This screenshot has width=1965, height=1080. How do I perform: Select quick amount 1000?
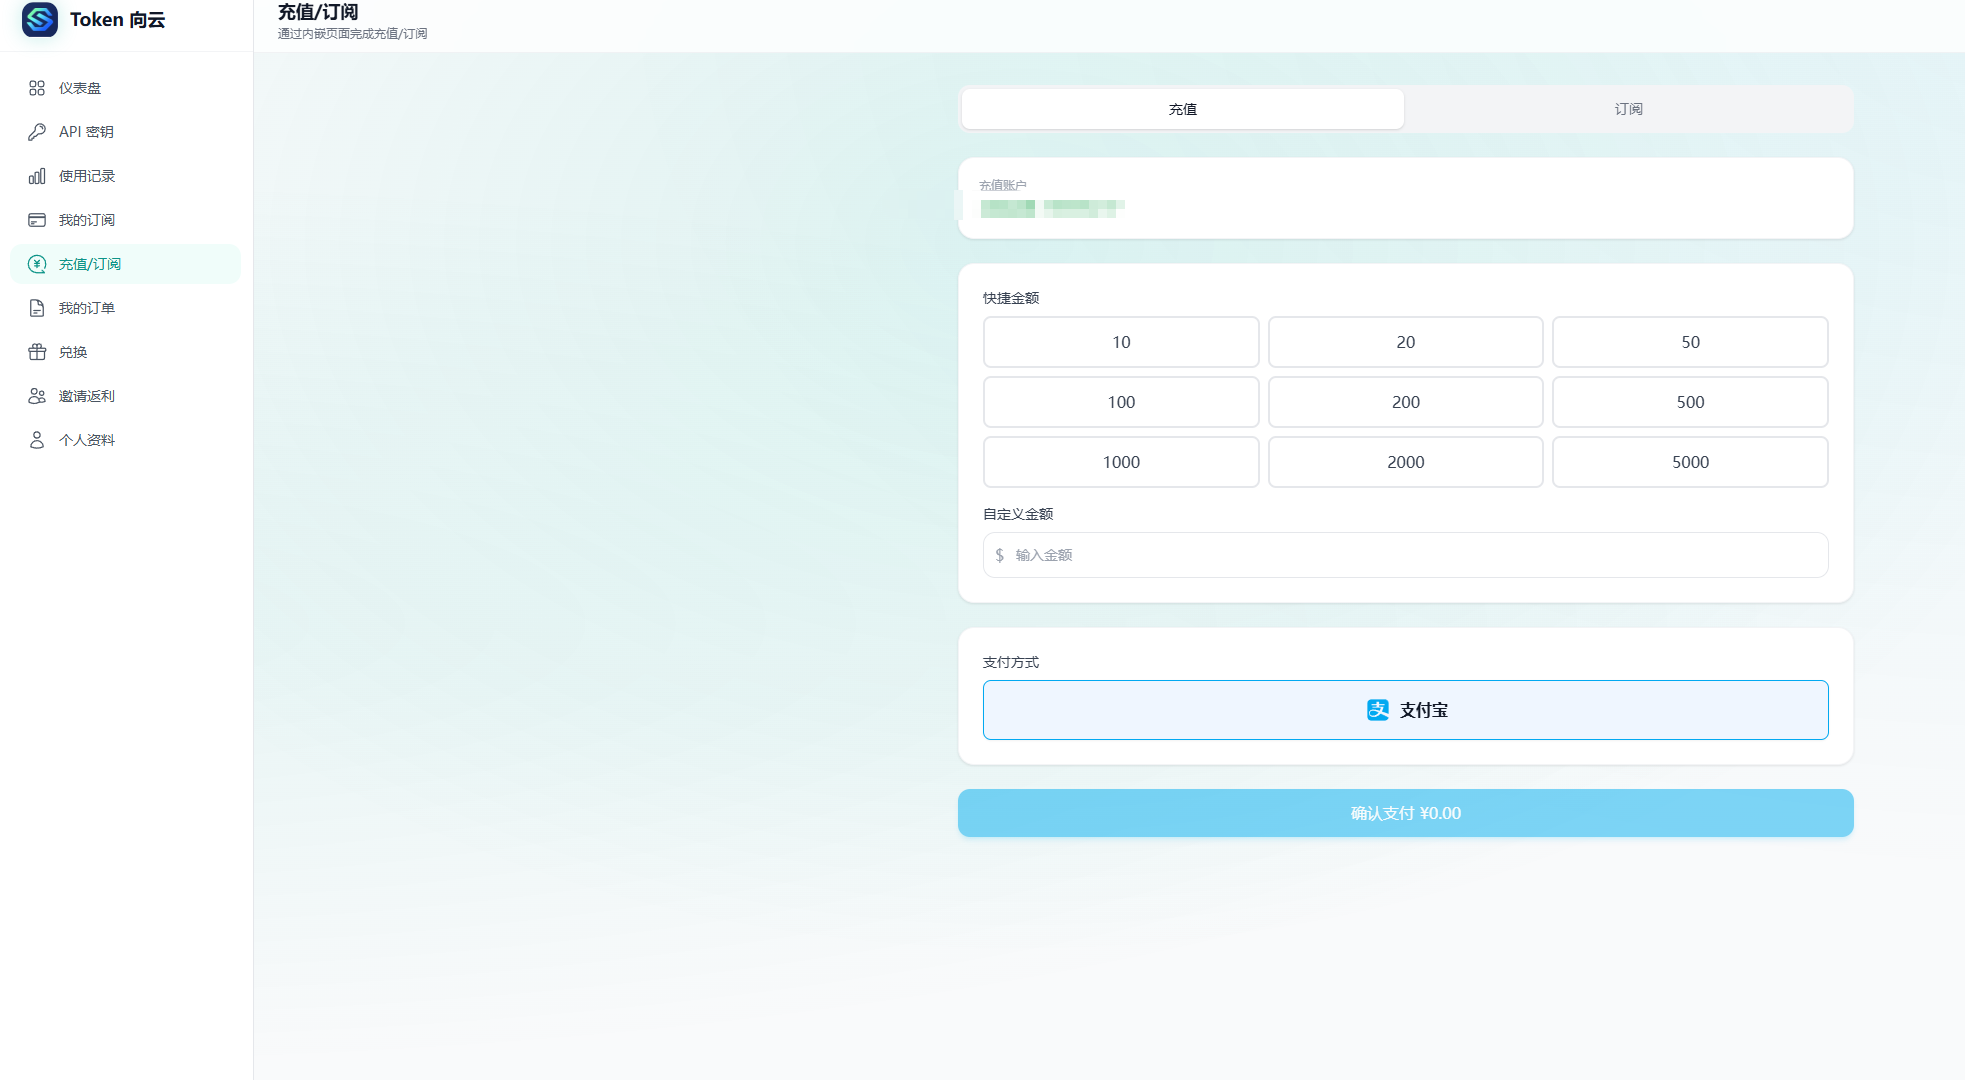pyautogui.click(x=1121, y=462)
